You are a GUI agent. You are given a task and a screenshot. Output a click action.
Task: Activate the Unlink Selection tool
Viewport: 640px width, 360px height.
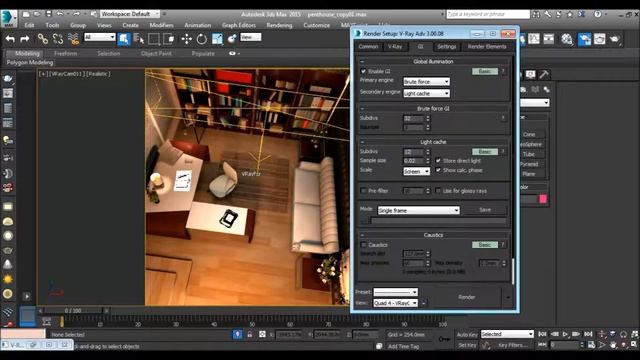58,39
